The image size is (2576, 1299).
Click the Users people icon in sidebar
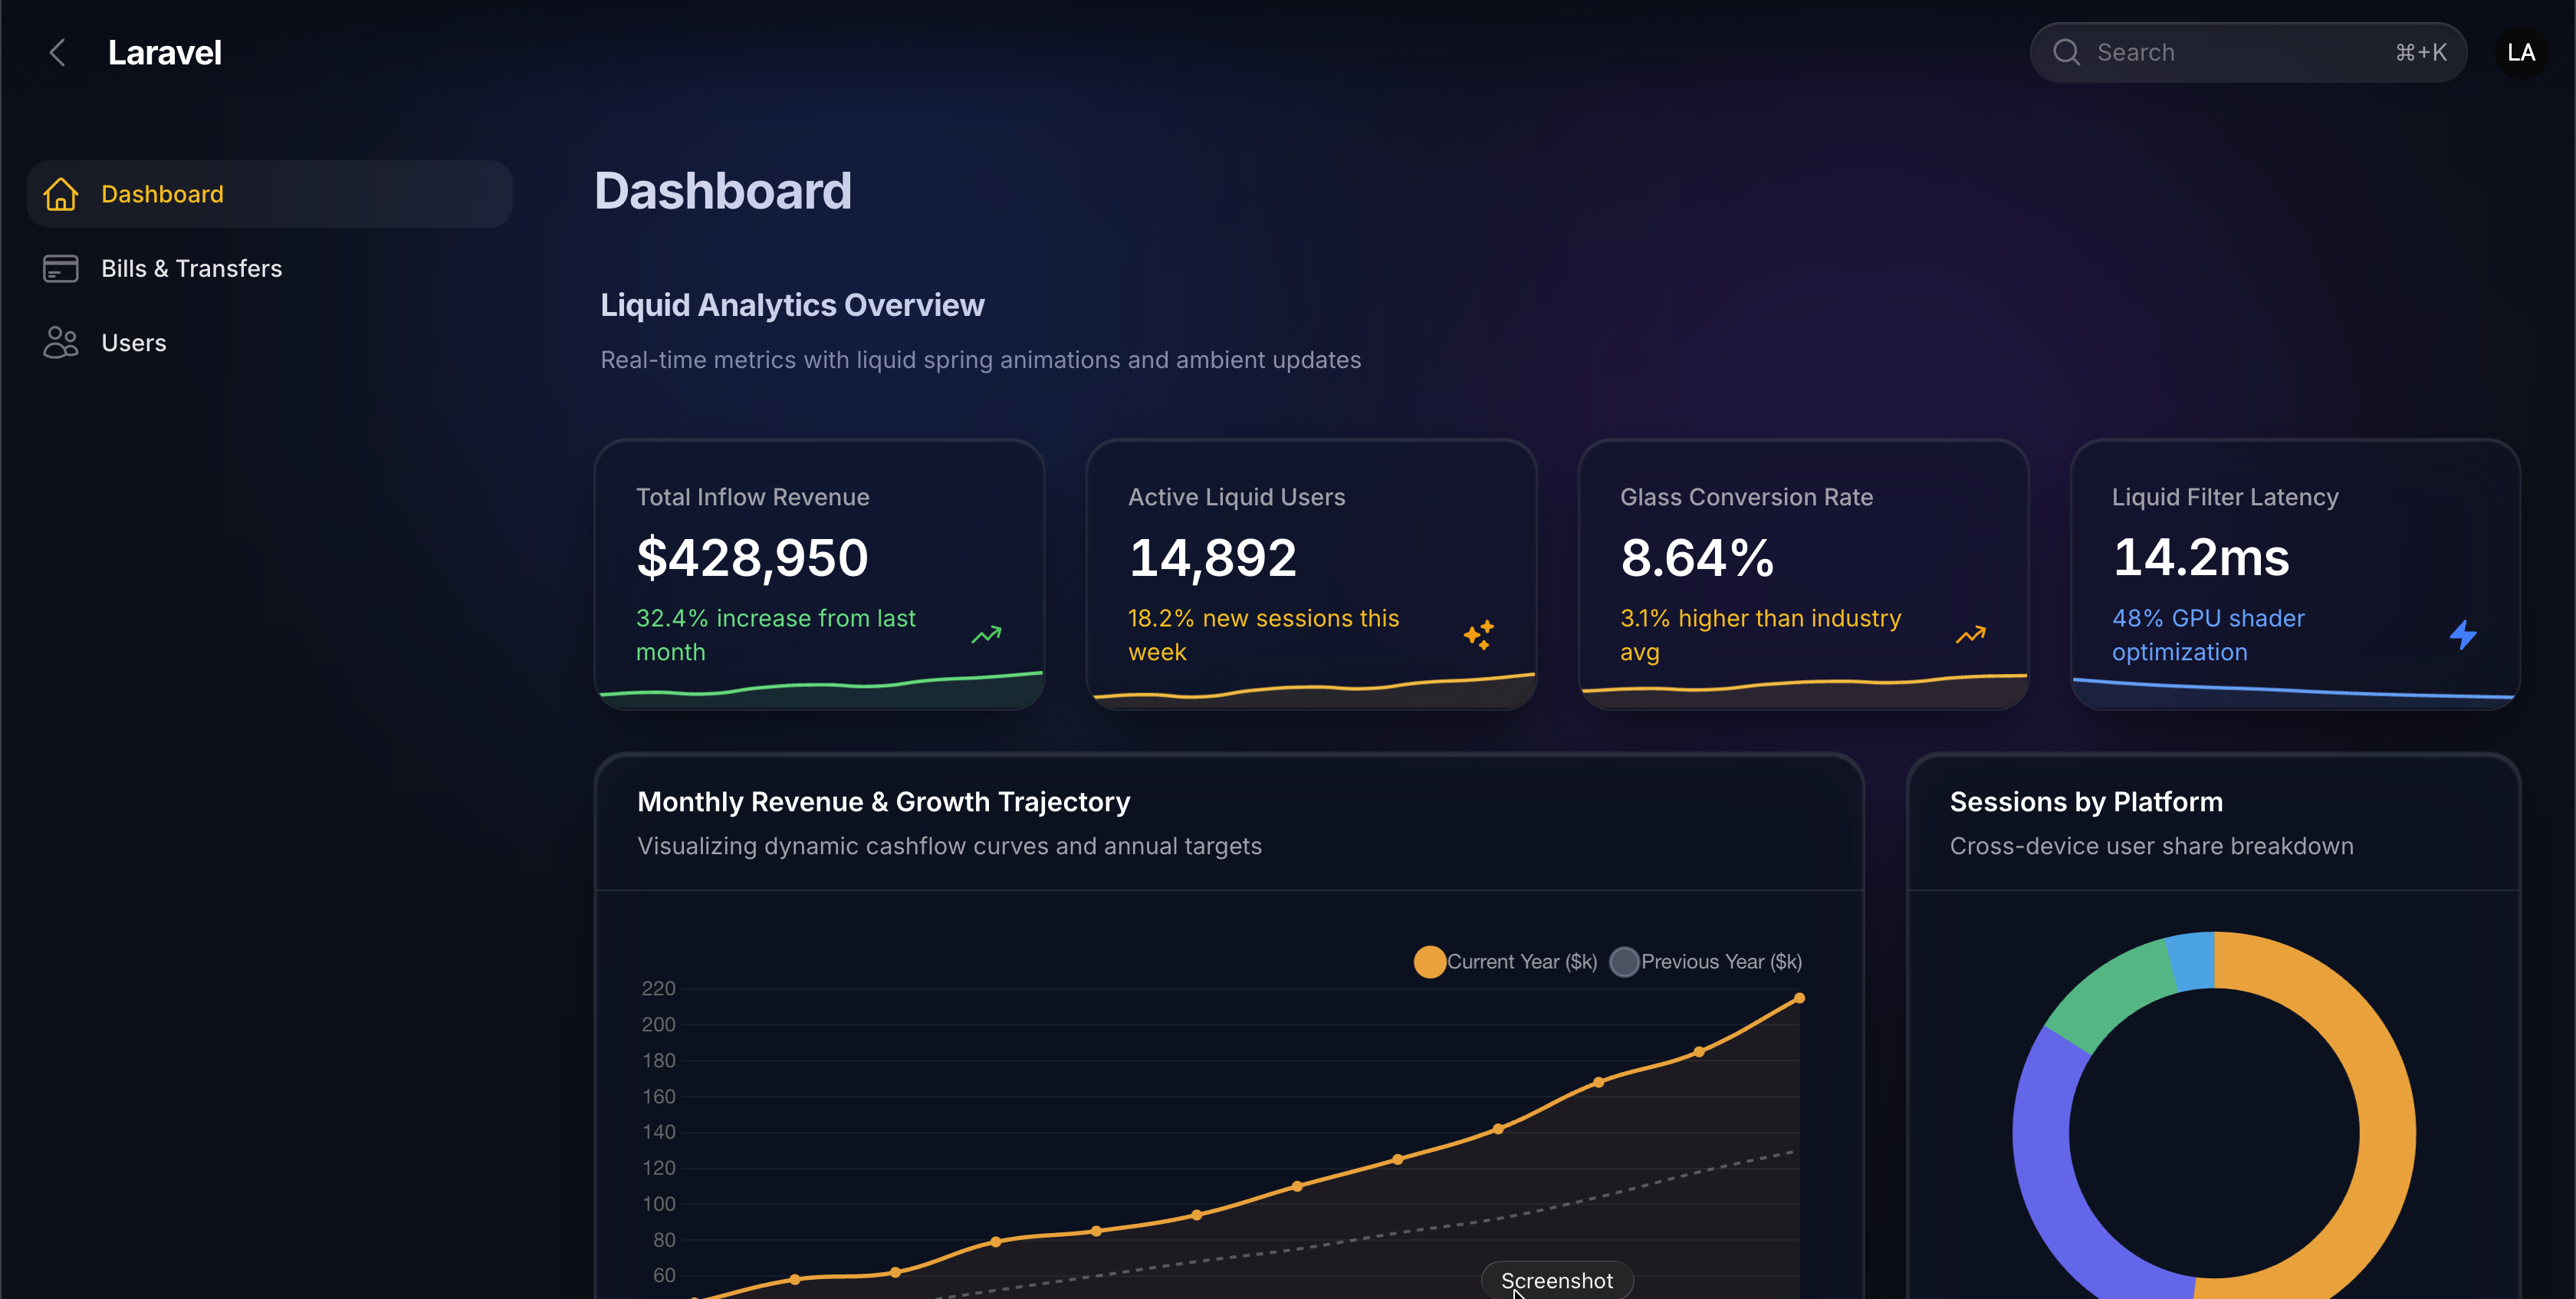point(61,343)
